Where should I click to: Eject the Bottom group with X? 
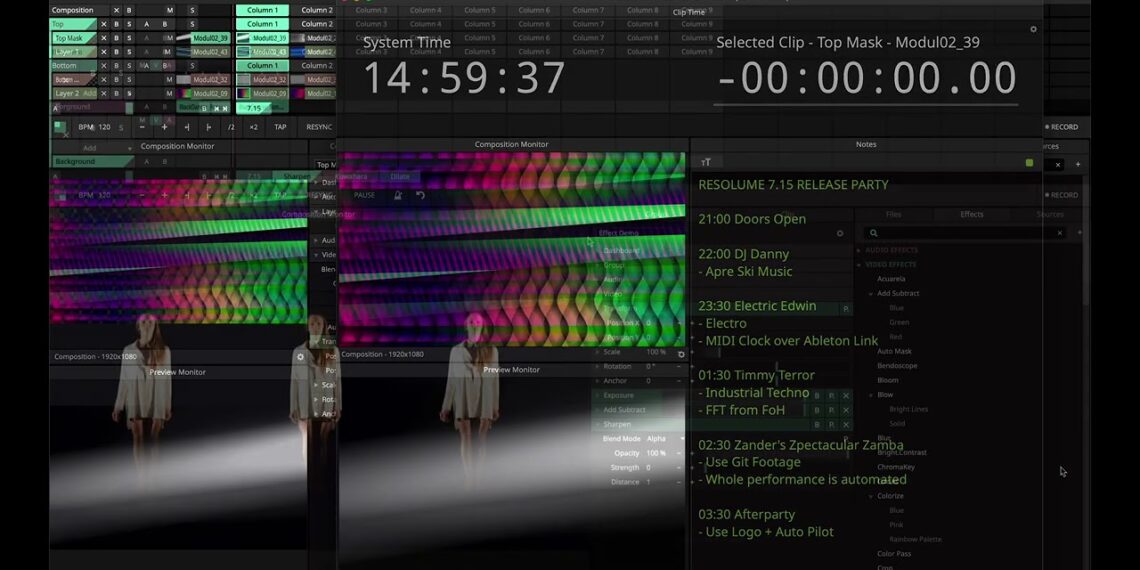(x=104, y=65)
